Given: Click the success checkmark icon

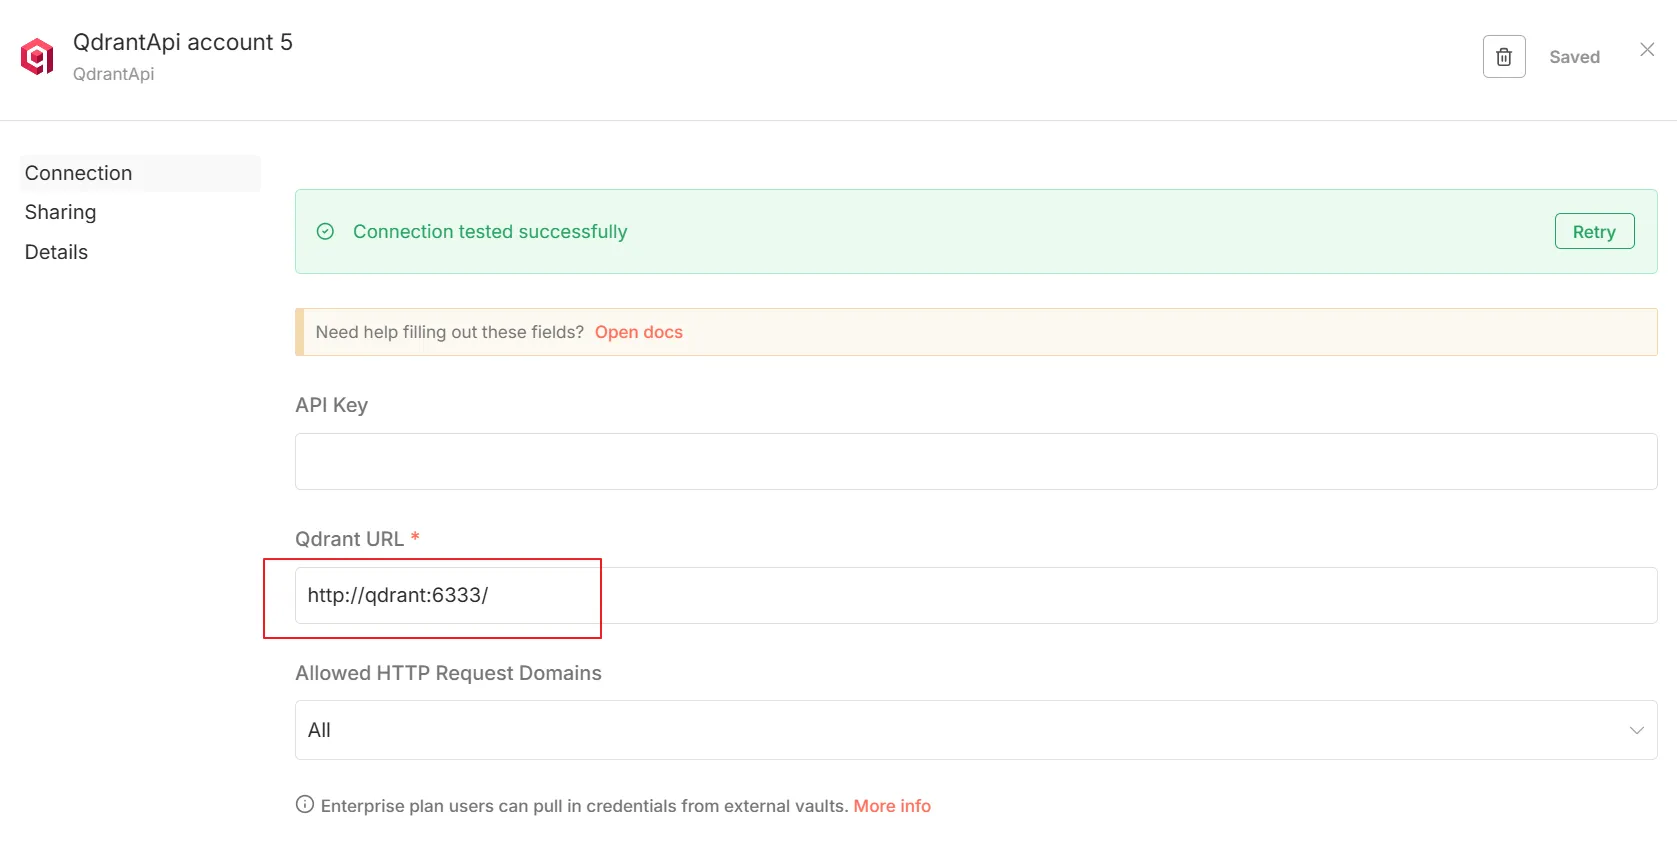Looking at the screenshot, I should pyautogui.click(x=325, y=232).
